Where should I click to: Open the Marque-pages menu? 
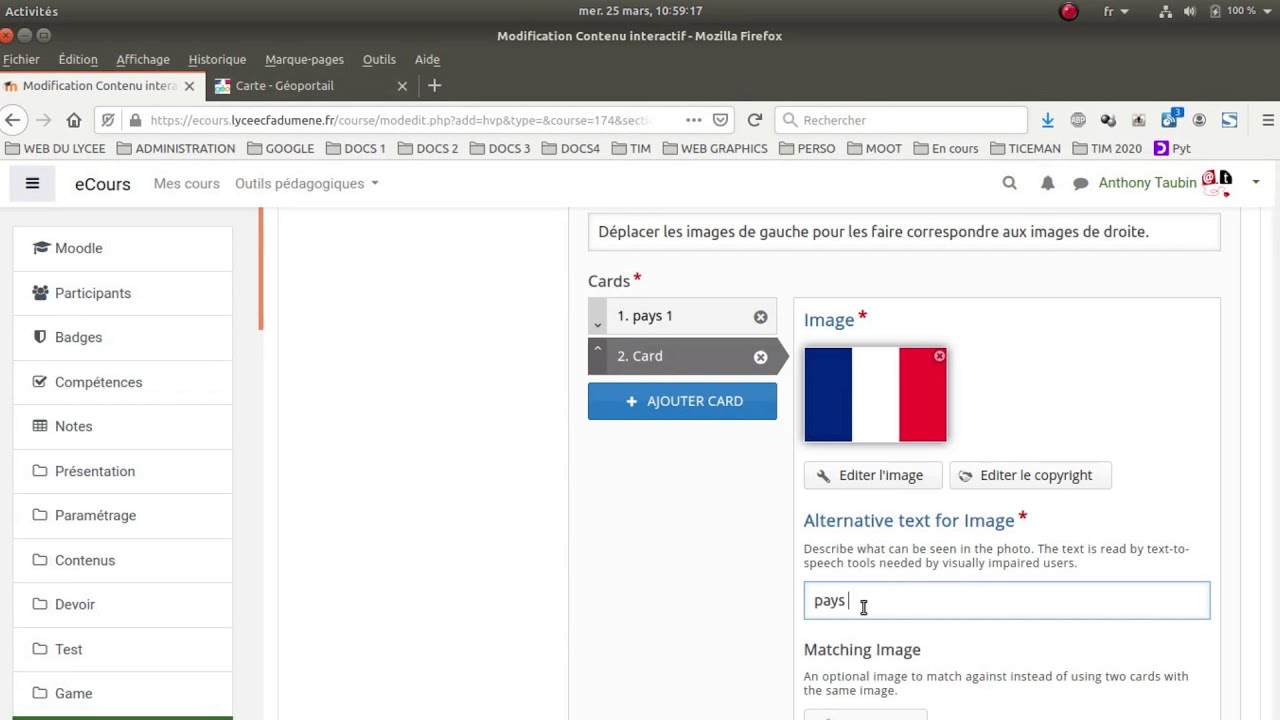tap(304, 59)
